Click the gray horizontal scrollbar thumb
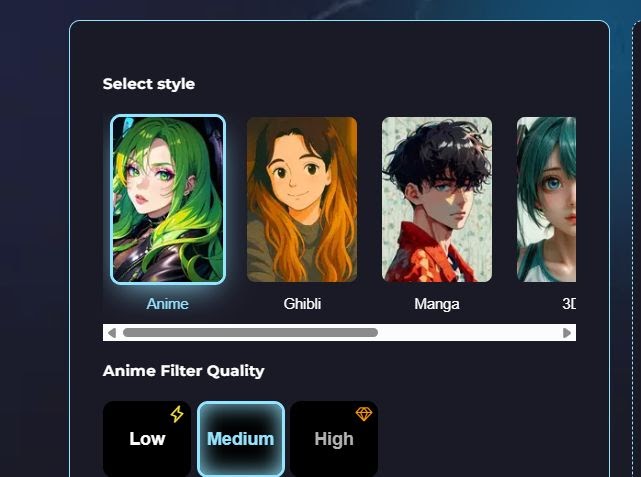Screen dimensions: 641x477 (250, 333)
